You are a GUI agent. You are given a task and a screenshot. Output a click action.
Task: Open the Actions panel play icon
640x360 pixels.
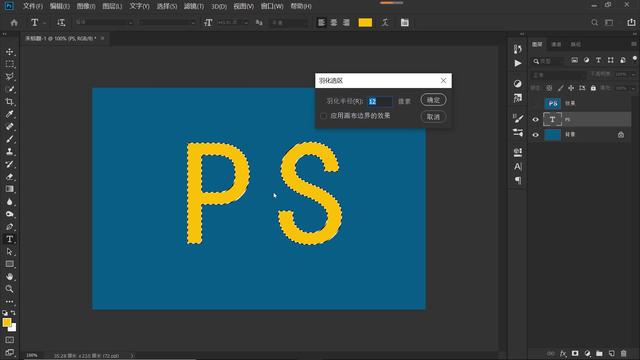518,63
